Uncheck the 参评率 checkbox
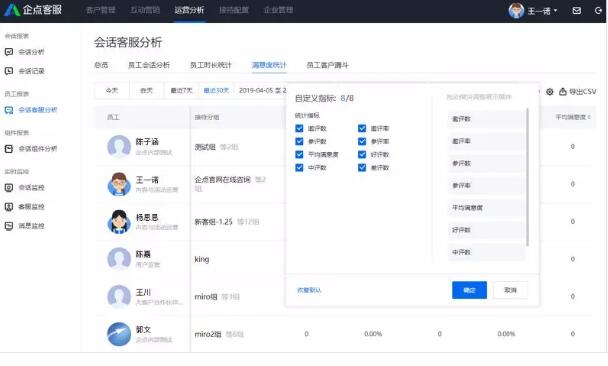The image size is (608, 366). (362, 142)
